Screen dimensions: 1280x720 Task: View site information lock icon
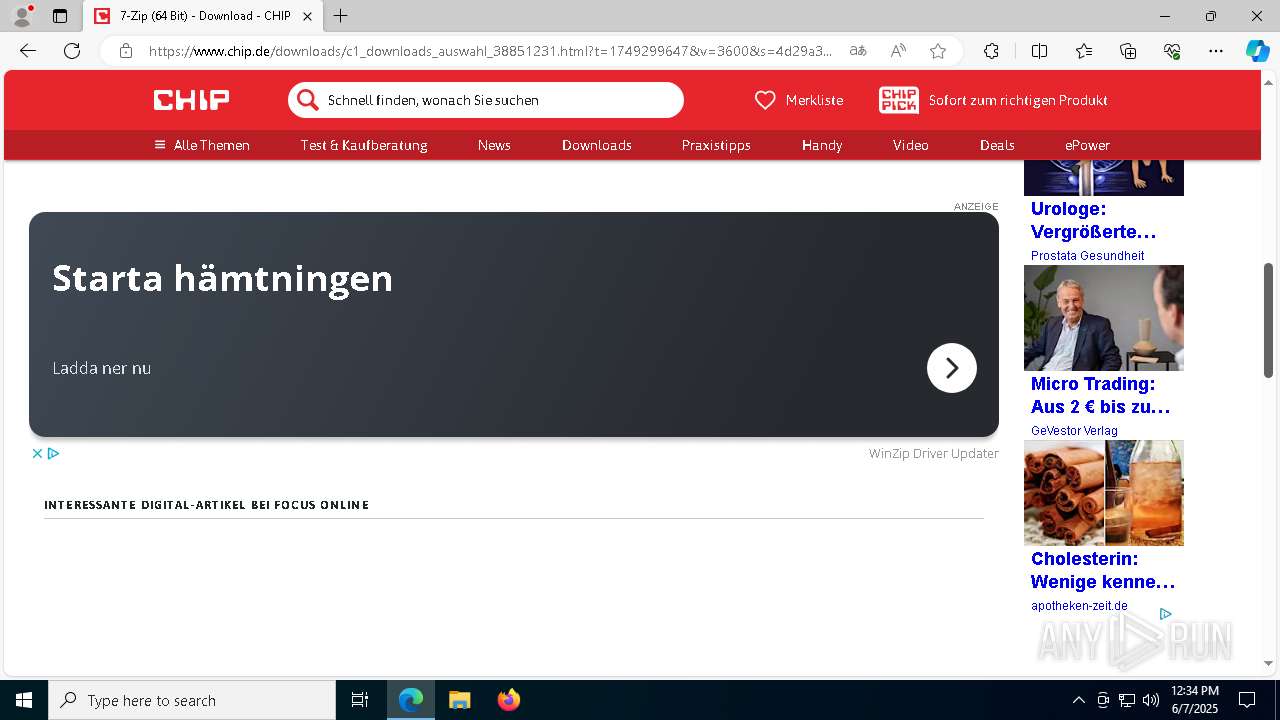click(126, 51)
